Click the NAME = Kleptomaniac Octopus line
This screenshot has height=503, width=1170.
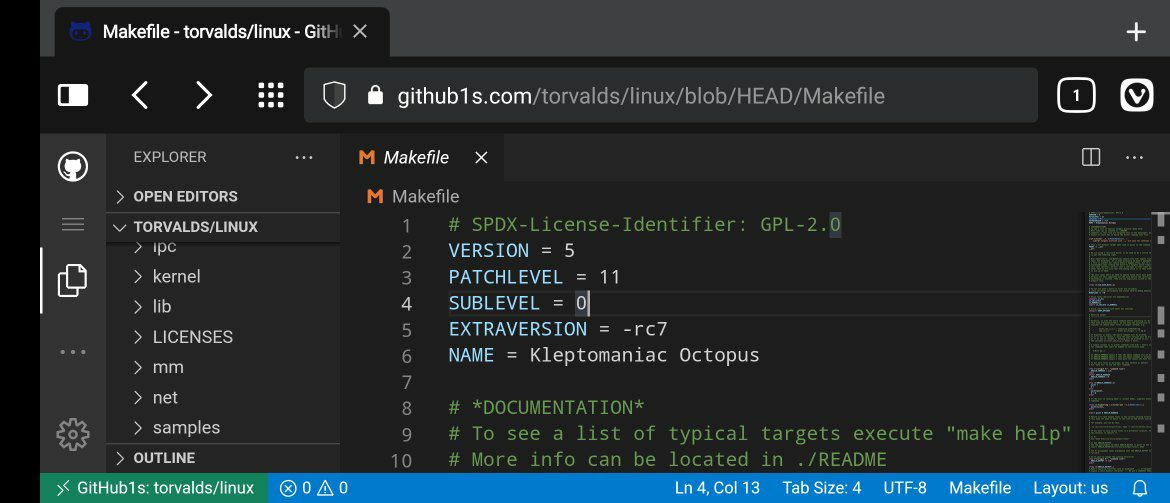[604, 355]
